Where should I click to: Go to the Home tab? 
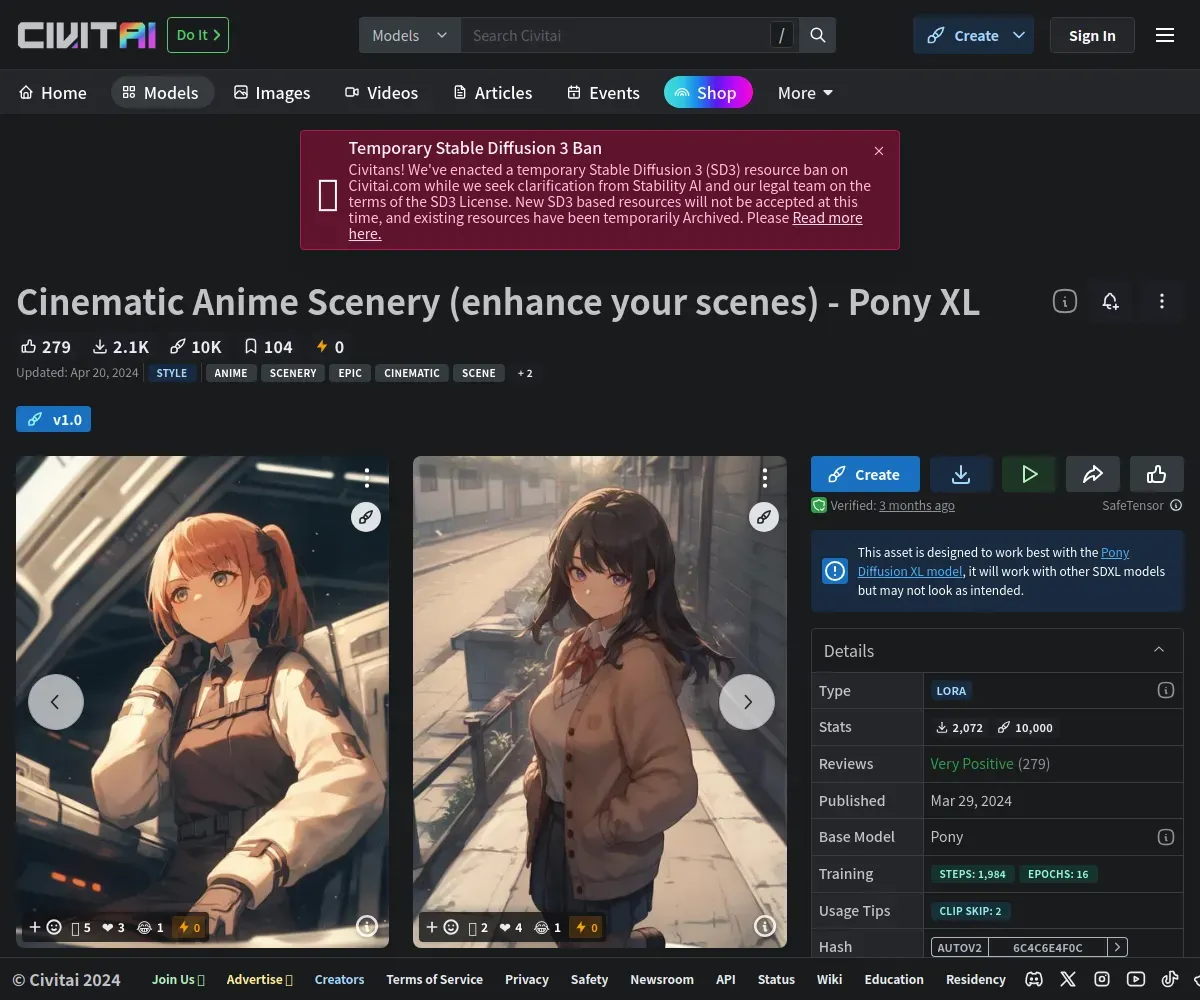pyautogui.click(x=53, y=93)
